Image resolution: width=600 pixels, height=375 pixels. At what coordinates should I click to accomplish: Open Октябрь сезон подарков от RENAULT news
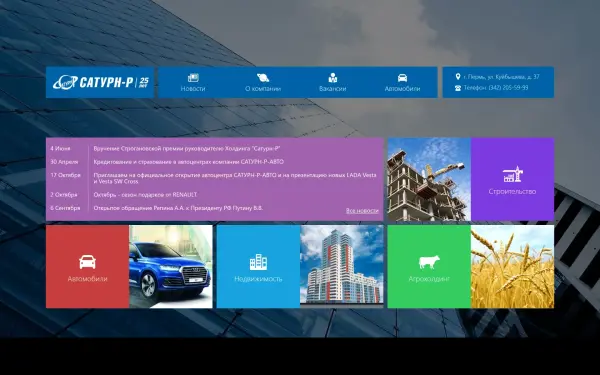pyautogui.click(x=145, y=195)
